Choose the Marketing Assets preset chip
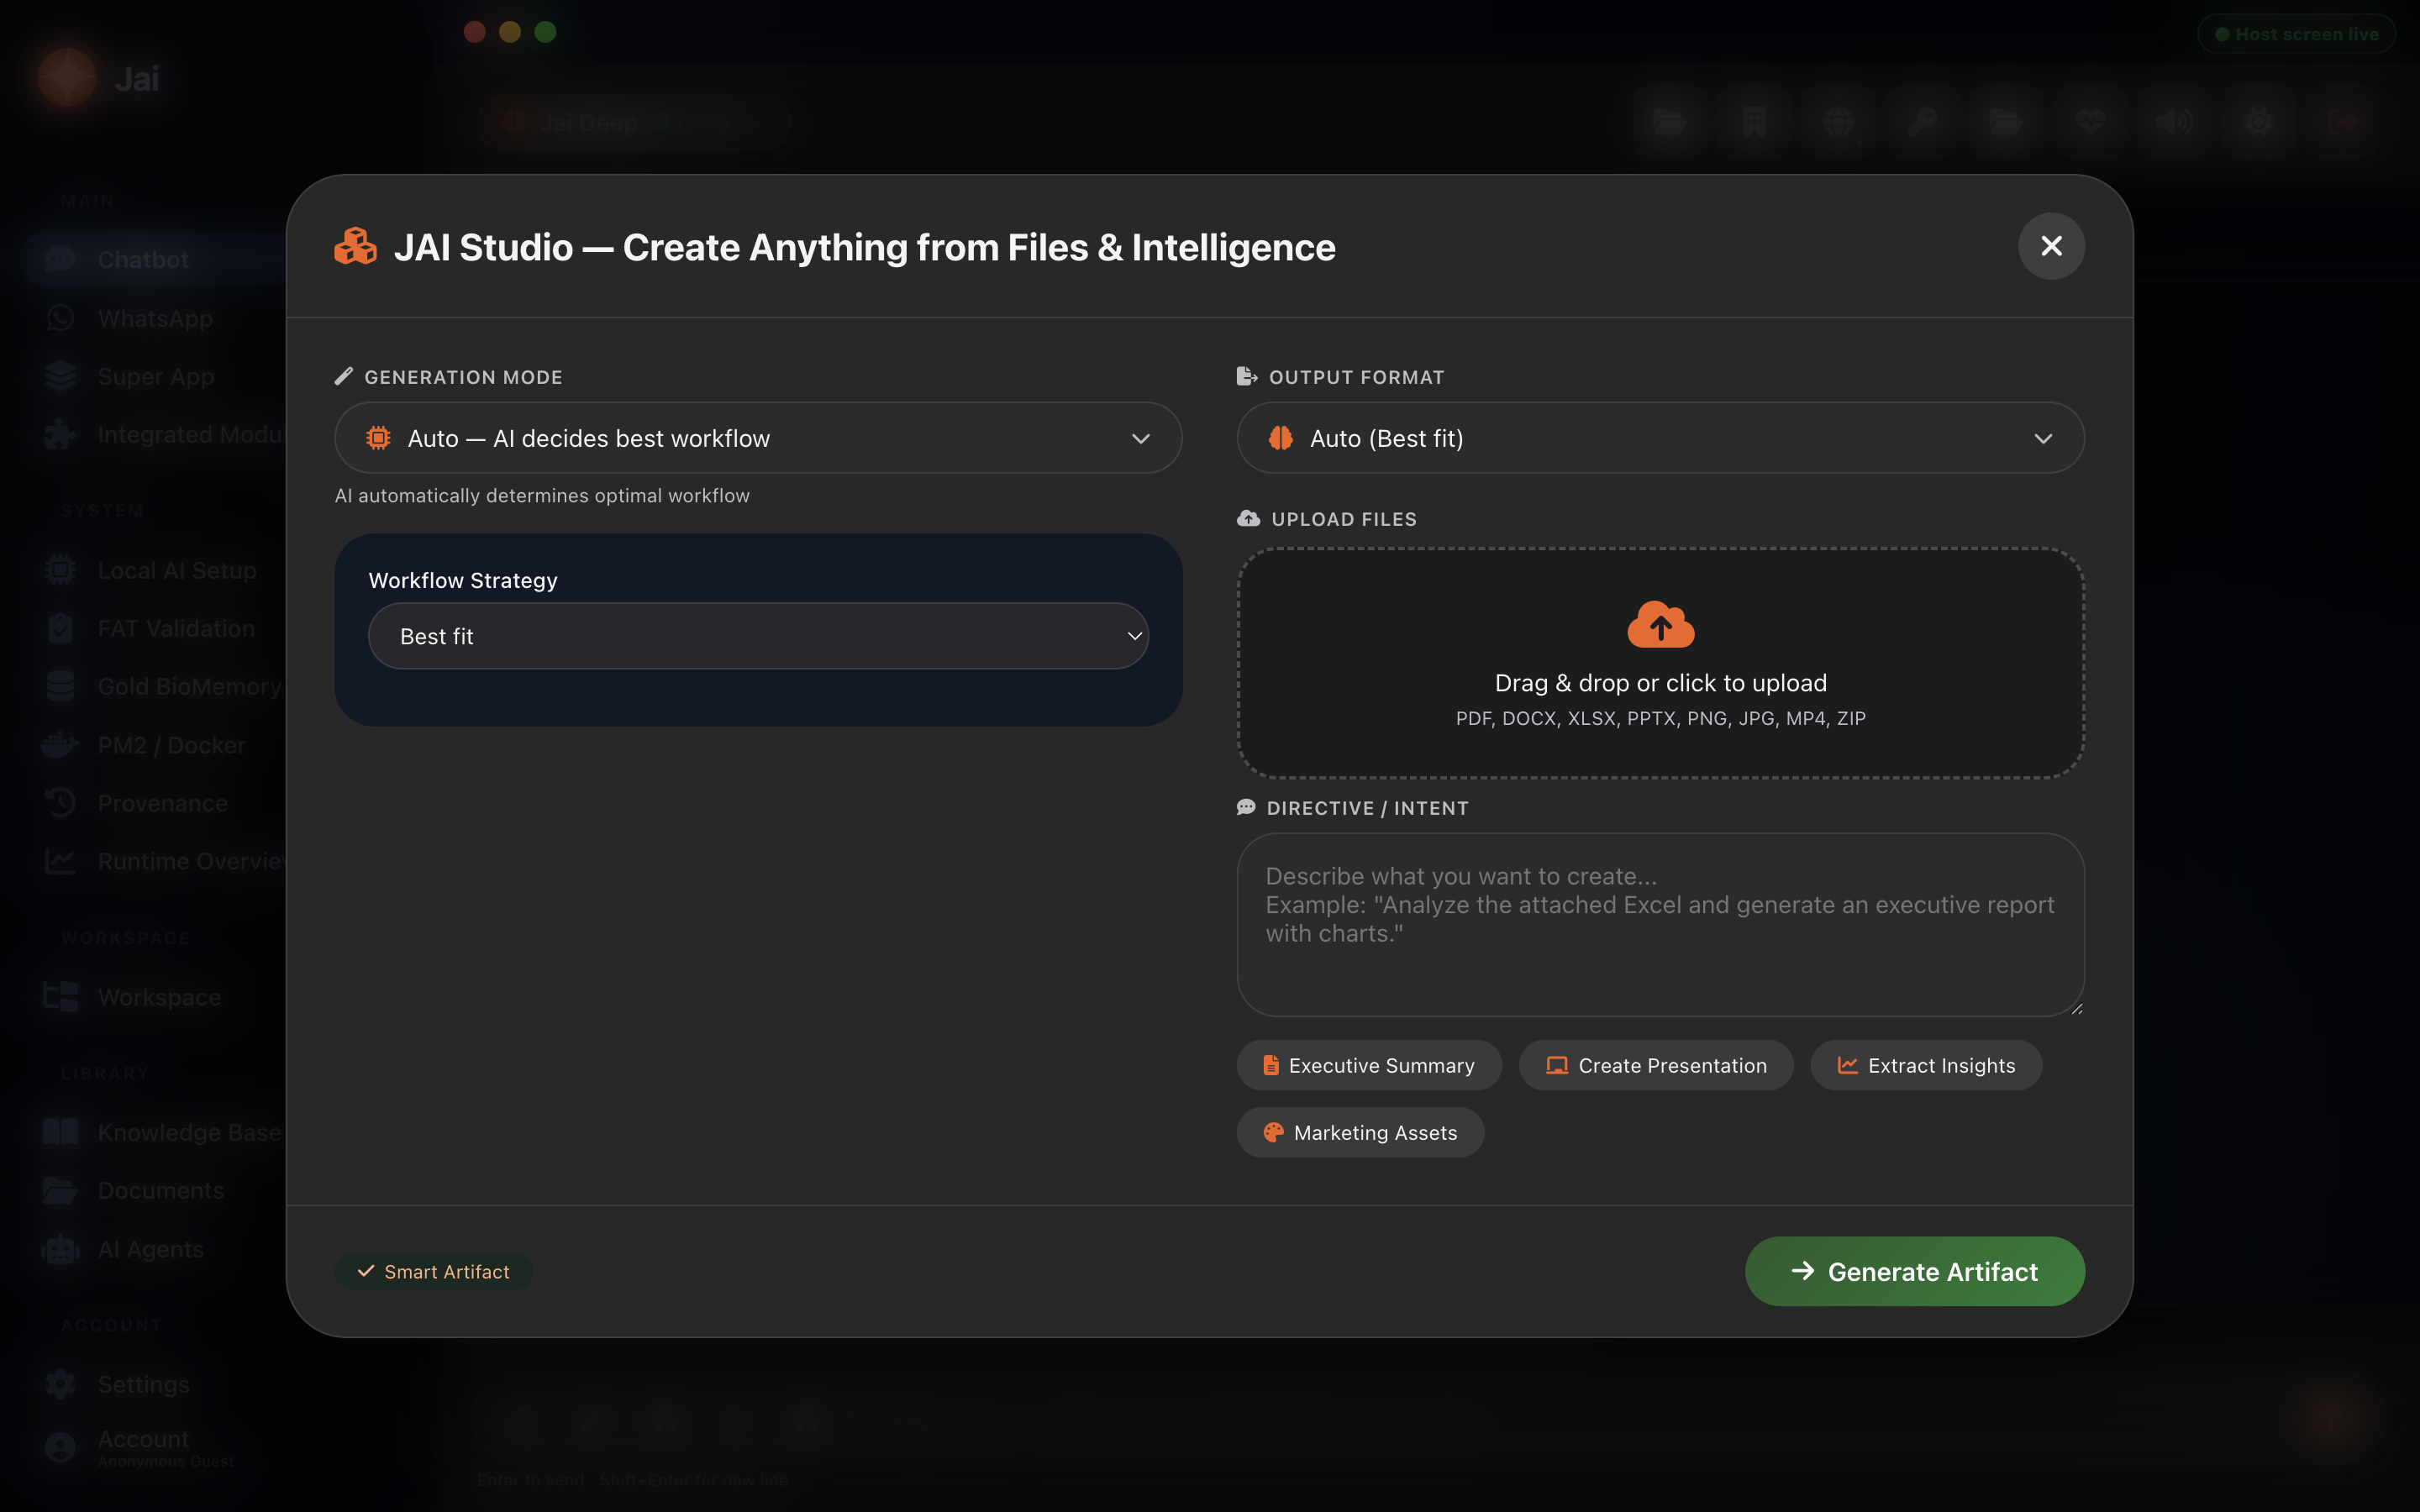The width and height of the screenshot is (2420, 1512). click(x=1360, y=1132)
